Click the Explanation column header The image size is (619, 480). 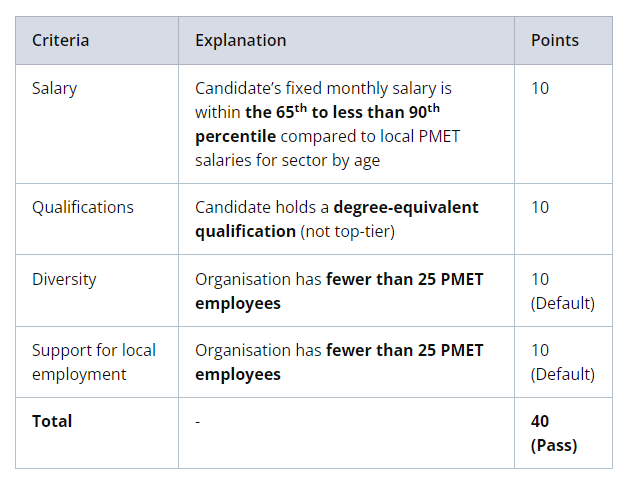click(x=240, y=41)
